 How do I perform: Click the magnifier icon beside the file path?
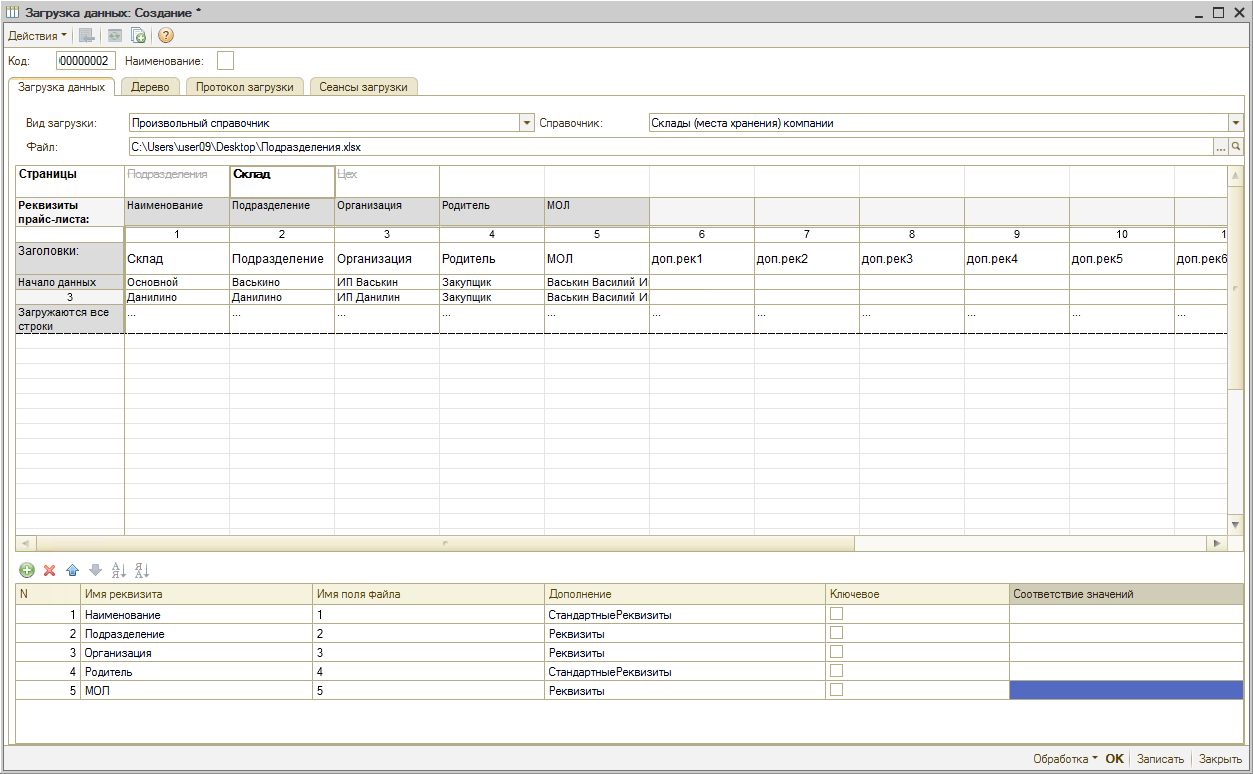pyautogui.click(x=1236, y=147)
